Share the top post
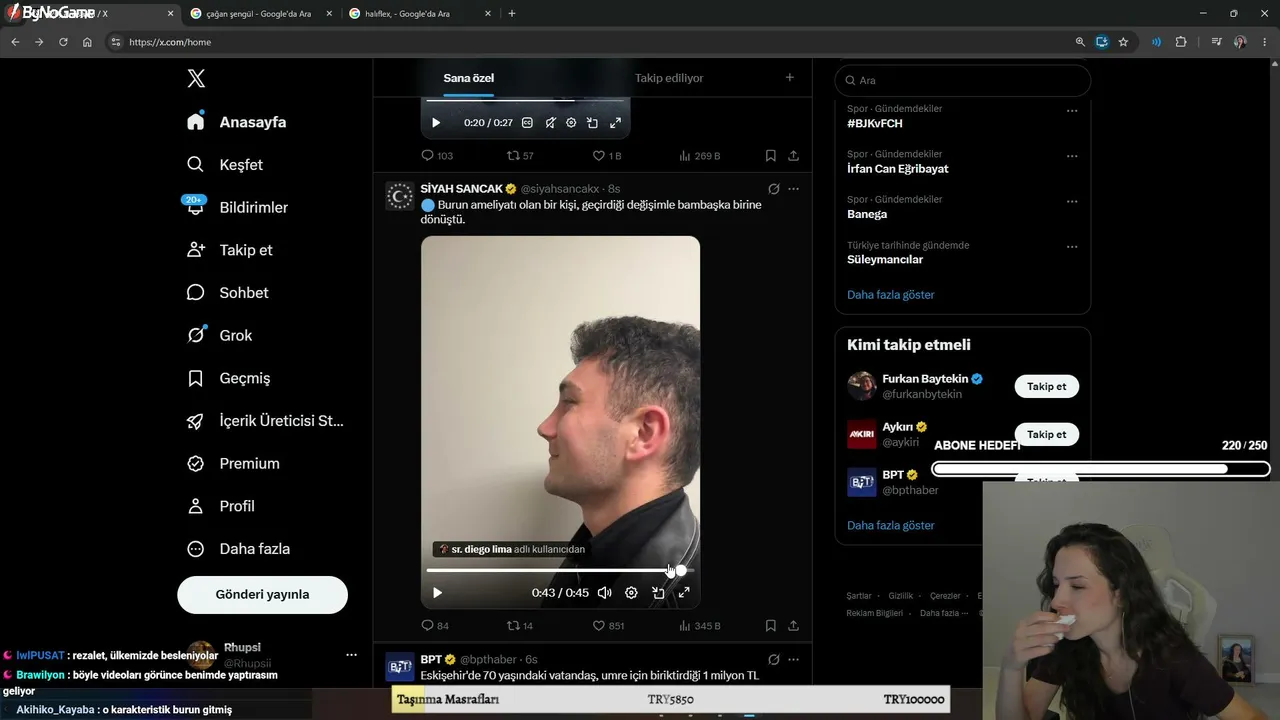1280x720 pixels. [793, 156]
